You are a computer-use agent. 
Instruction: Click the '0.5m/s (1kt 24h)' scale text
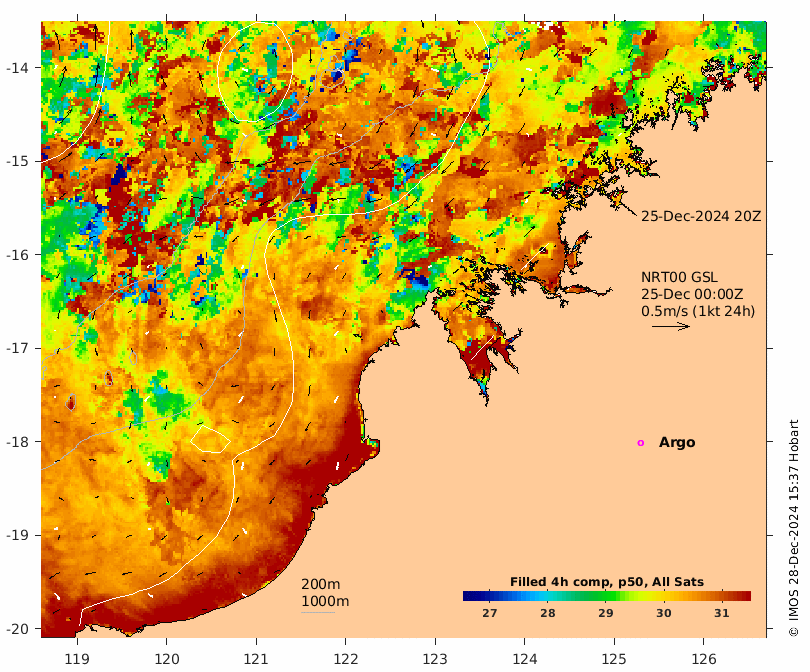pos(698,311)
